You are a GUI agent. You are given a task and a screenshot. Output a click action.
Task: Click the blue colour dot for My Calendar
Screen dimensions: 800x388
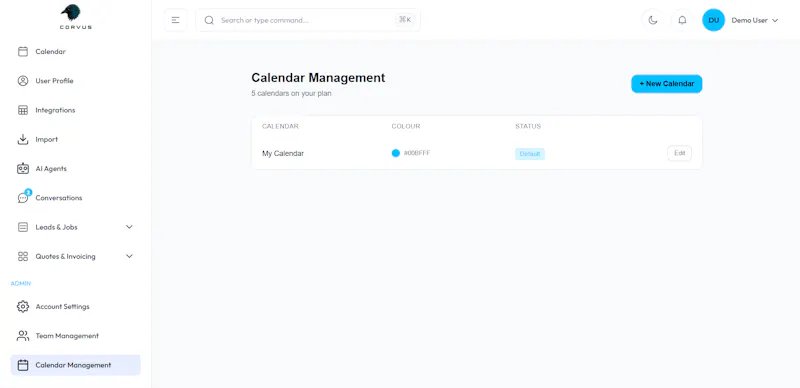pyautogui.click(x=395, y=153)
